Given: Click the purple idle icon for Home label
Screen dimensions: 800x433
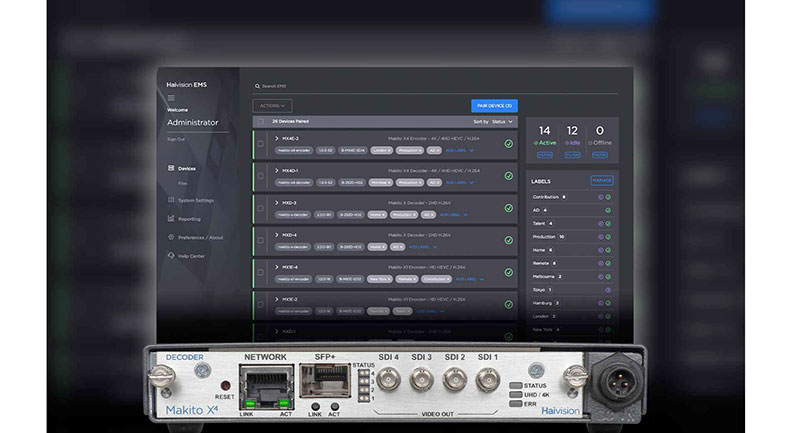Looking at the screenshot, I should pyautogui.click(x=601, y=250).
